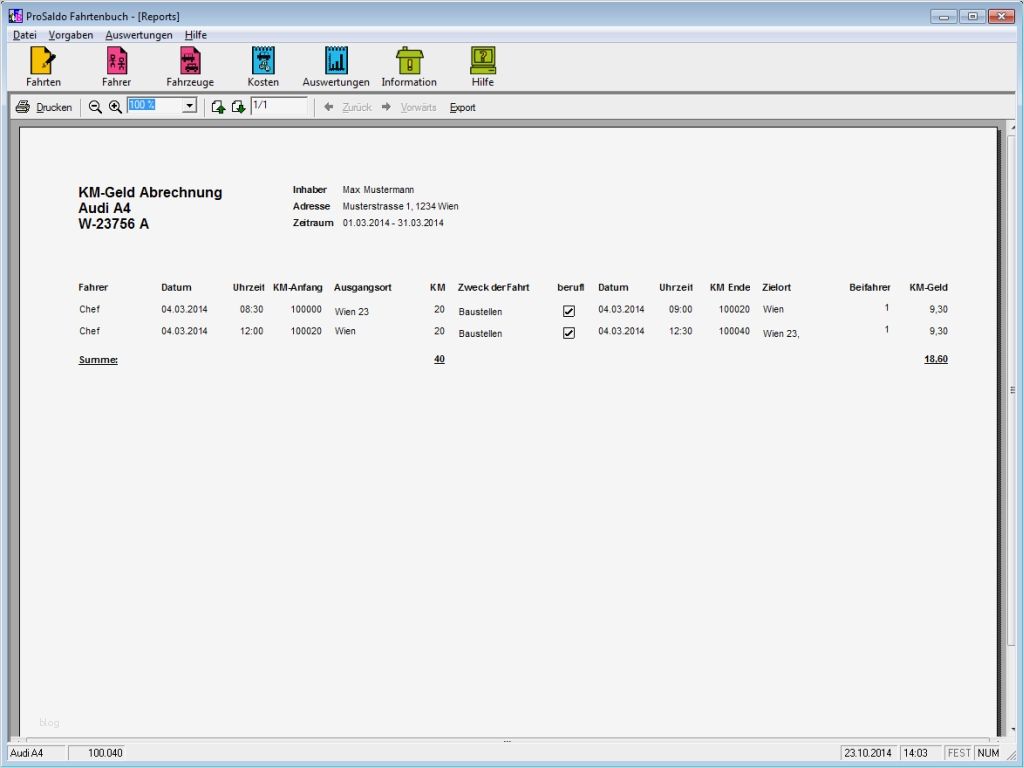Click the Zweck der Fahrt column header

[x=494, y=287]
